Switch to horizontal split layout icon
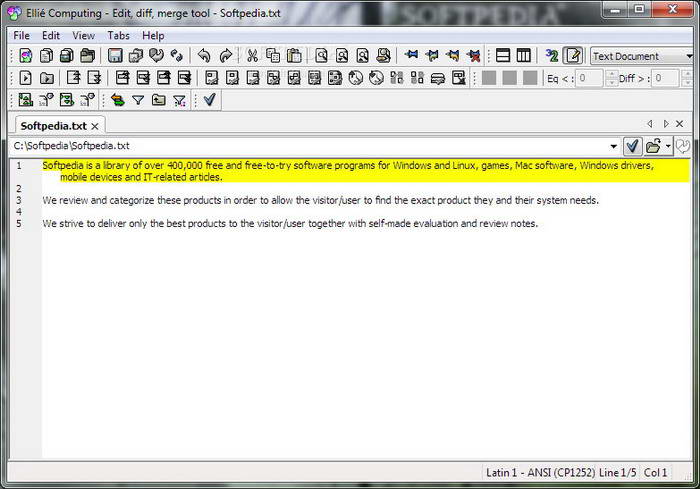The image size is (700, 489). click(503, 56)
